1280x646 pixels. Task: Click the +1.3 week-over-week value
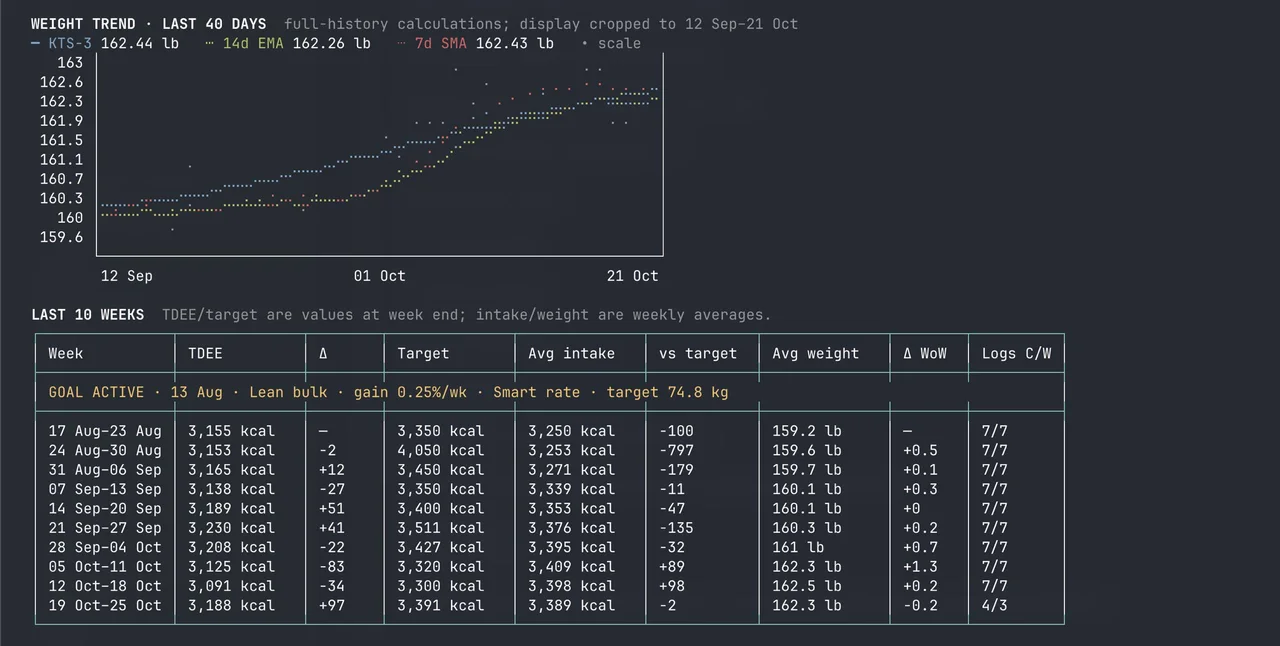pyautogui.click(x=921, y=567)
